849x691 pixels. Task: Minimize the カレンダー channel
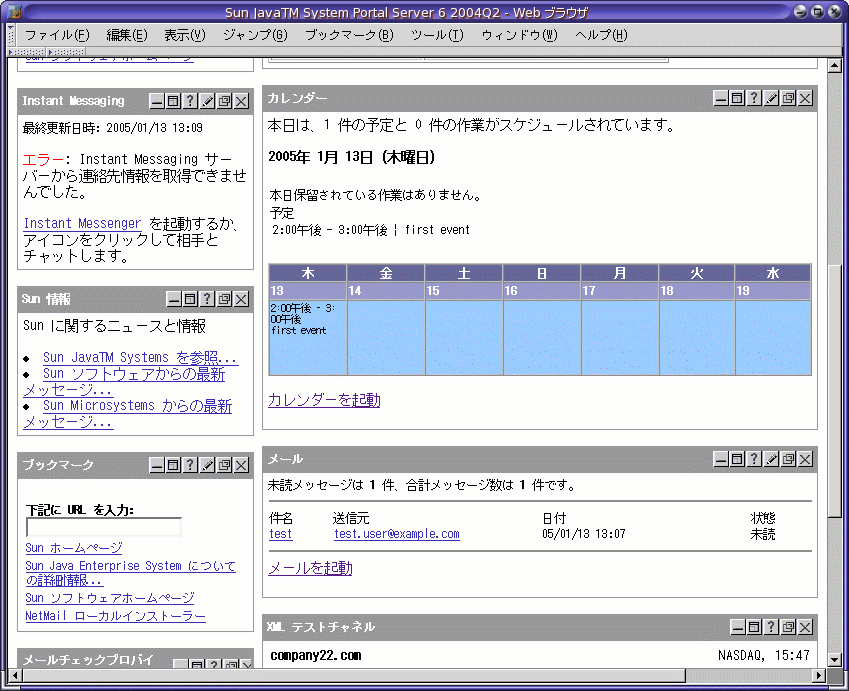pyautogui.click(x=720, y=98)
